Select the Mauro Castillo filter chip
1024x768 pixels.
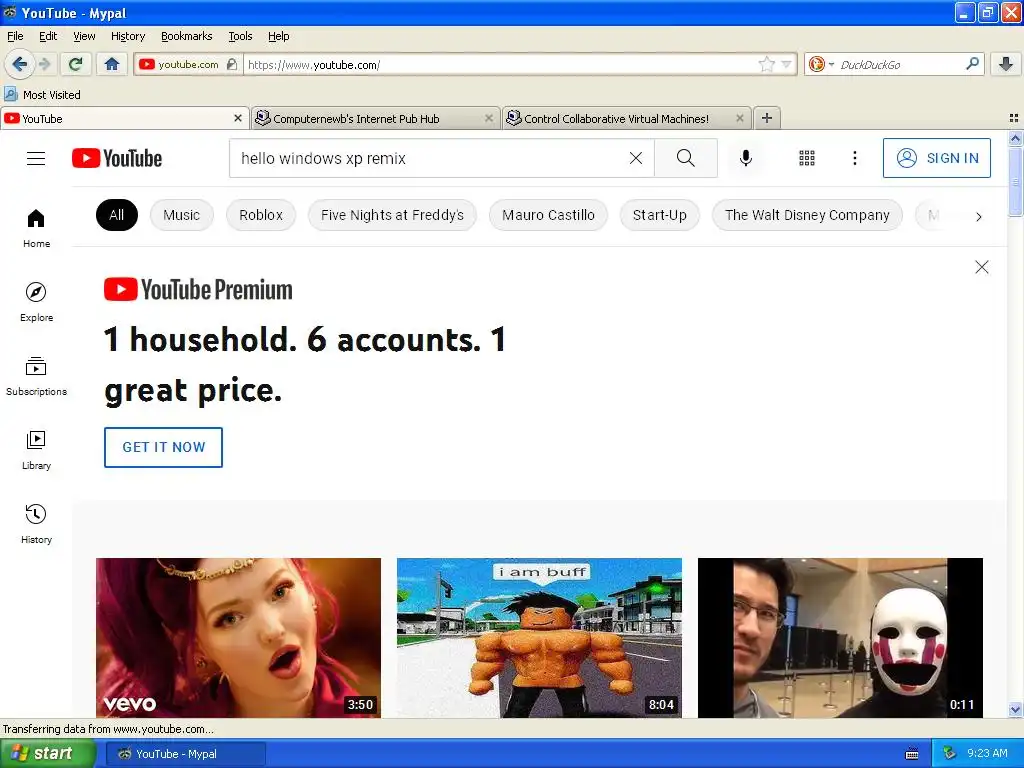548,215
